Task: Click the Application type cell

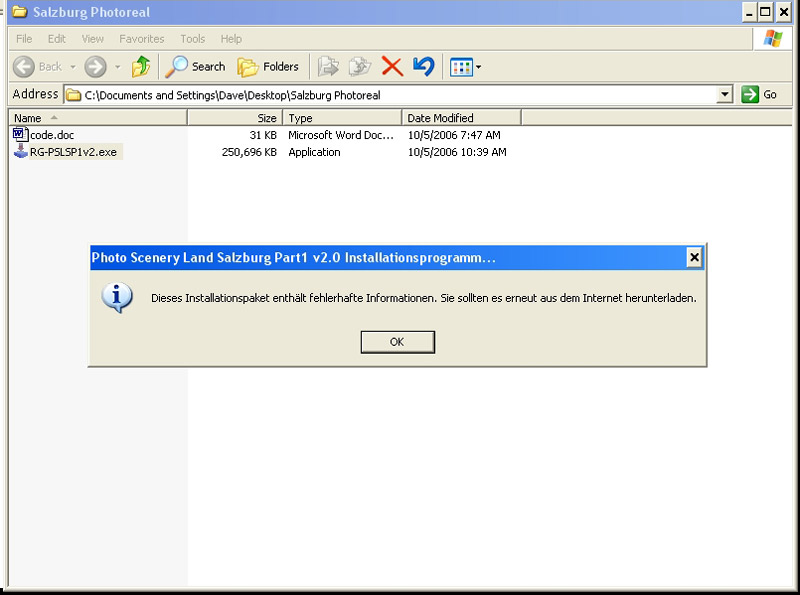Action: pos(314,152)
